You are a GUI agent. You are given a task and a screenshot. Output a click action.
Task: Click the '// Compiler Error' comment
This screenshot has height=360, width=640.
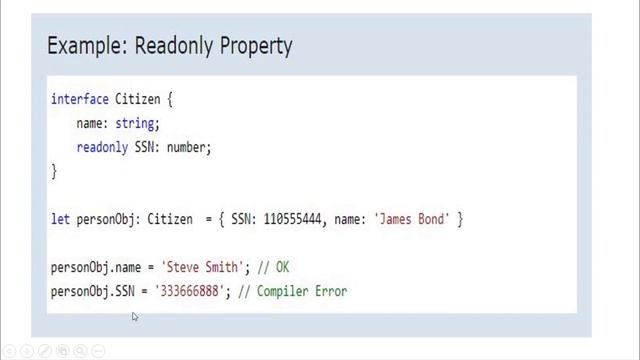click(293, 291)
